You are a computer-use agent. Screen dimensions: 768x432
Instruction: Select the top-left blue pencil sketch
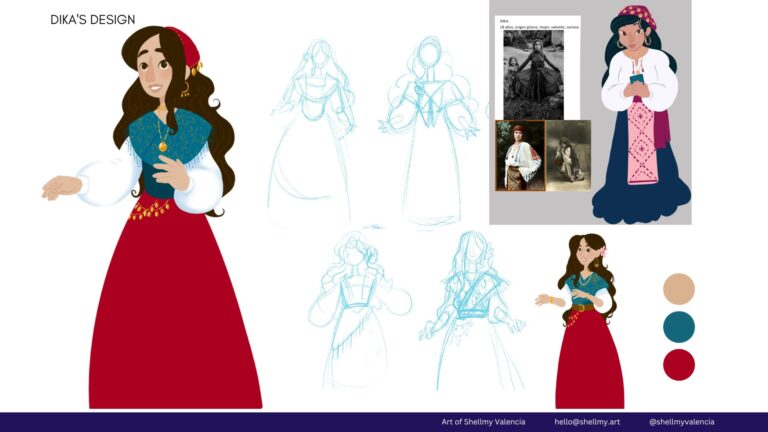(313, 130)
